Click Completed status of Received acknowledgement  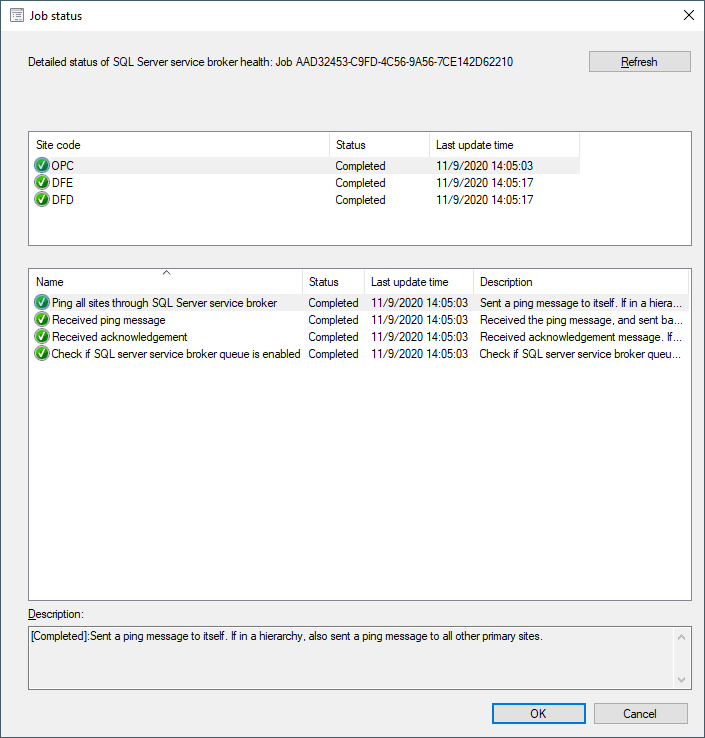(x=333, y=337)
